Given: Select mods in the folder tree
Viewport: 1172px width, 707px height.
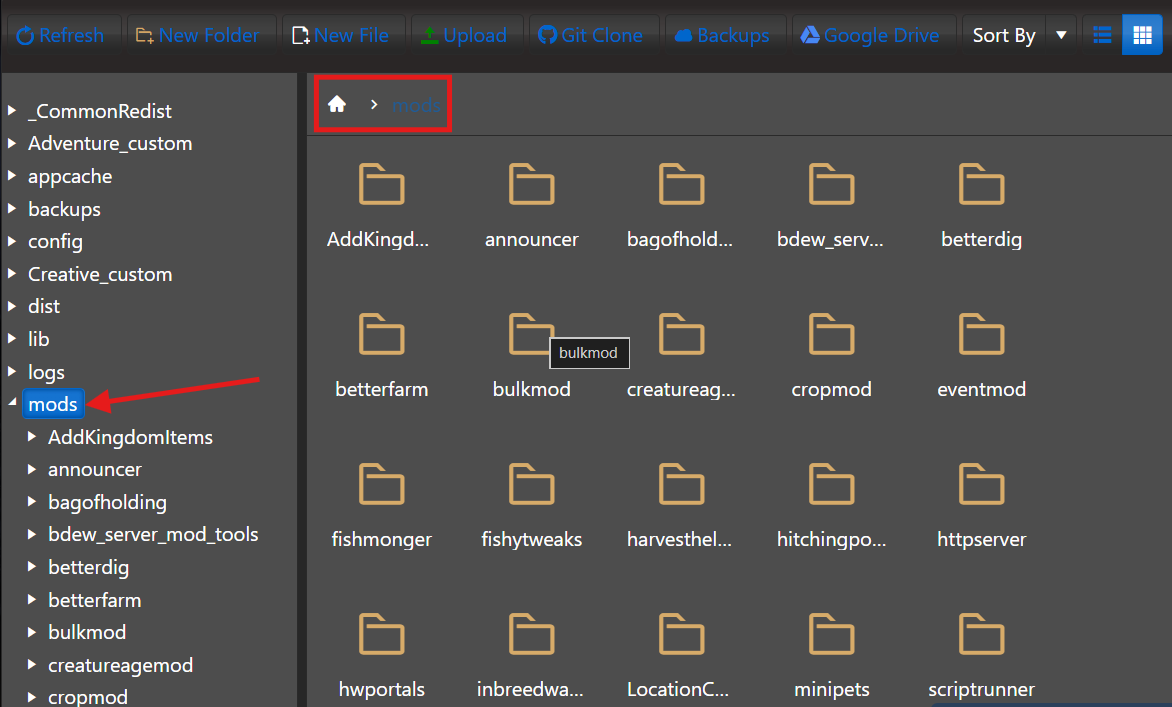Looking at the screenshot, I should tap(52, 404).
